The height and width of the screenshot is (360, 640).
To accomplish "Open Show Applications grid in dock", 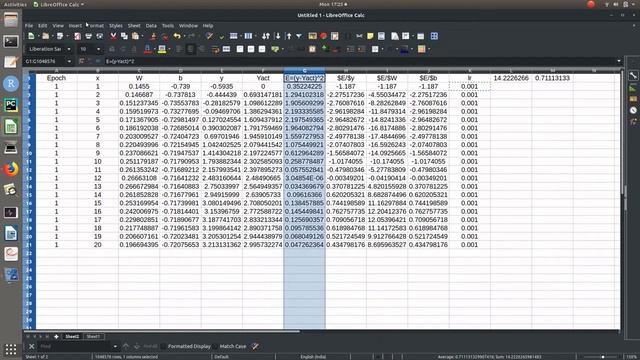I will (11, 349).
